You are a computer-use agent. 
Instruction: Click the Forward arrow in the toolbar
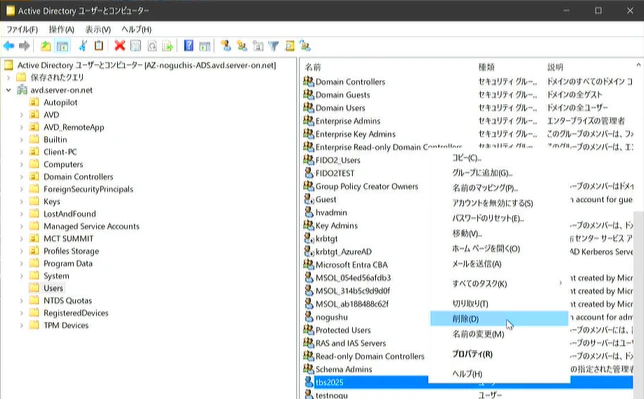(x=24, y=46)
